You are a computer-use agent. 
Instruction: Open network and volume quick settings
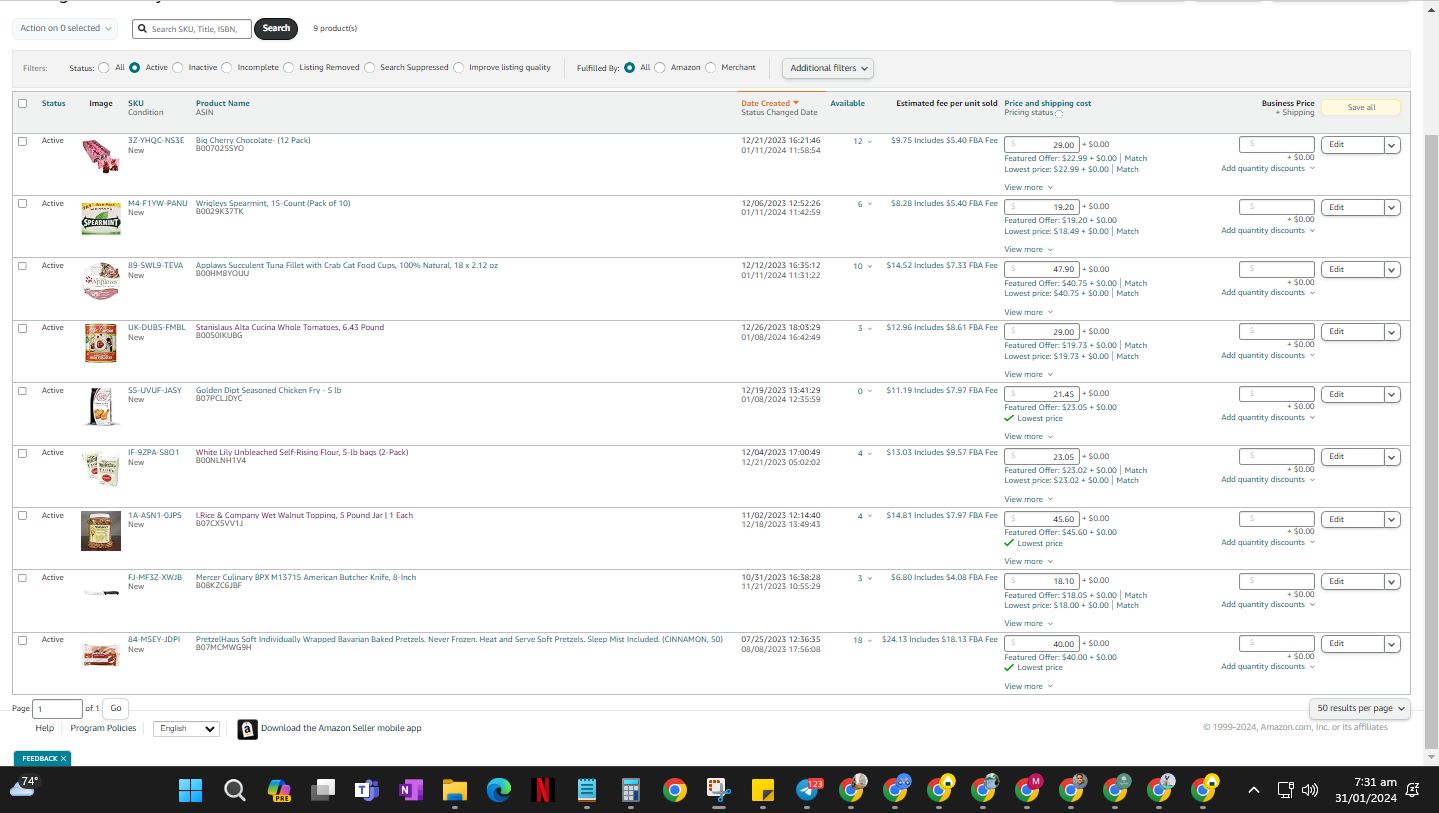point(1298,790)
